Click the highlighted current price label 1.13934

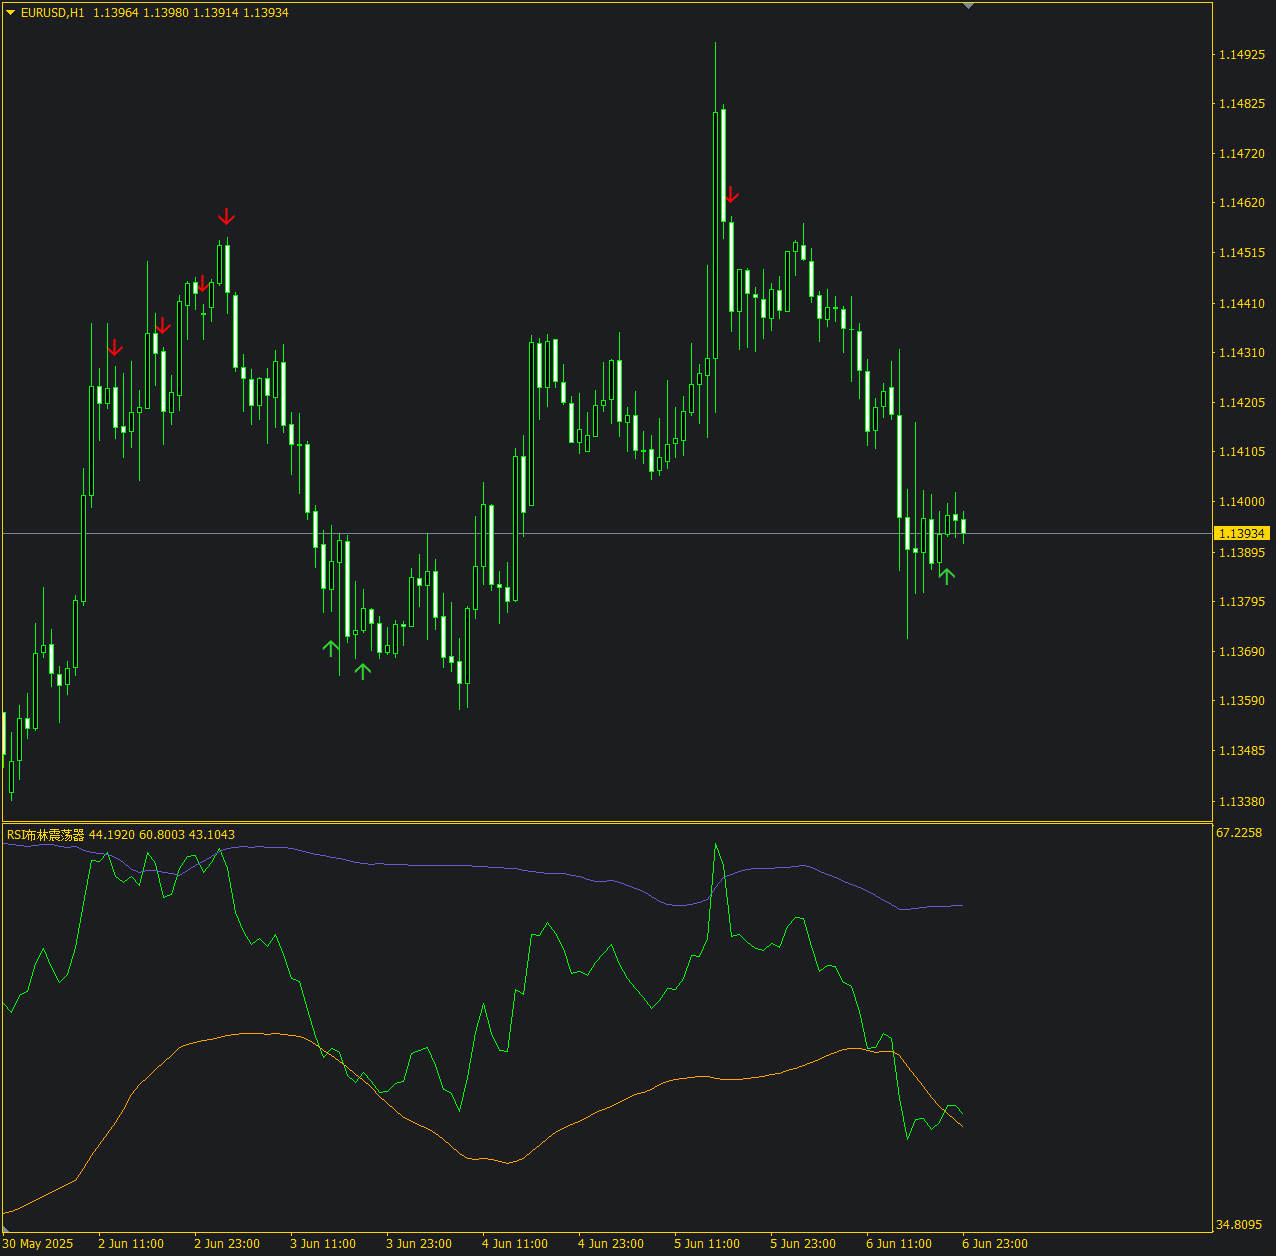tap(1242, 534)
